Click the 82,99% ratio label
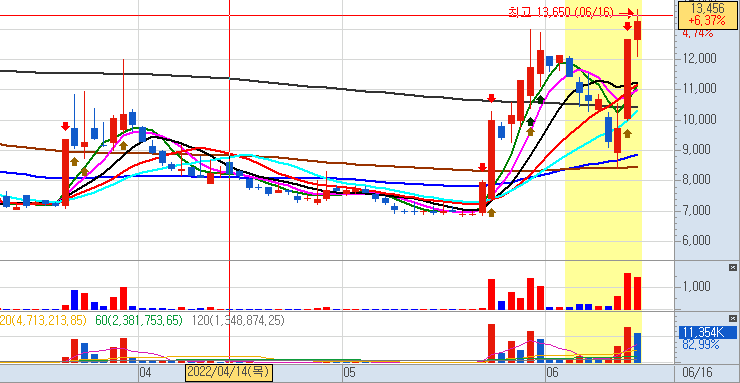The image size is (740, 383). click(700, 345)
